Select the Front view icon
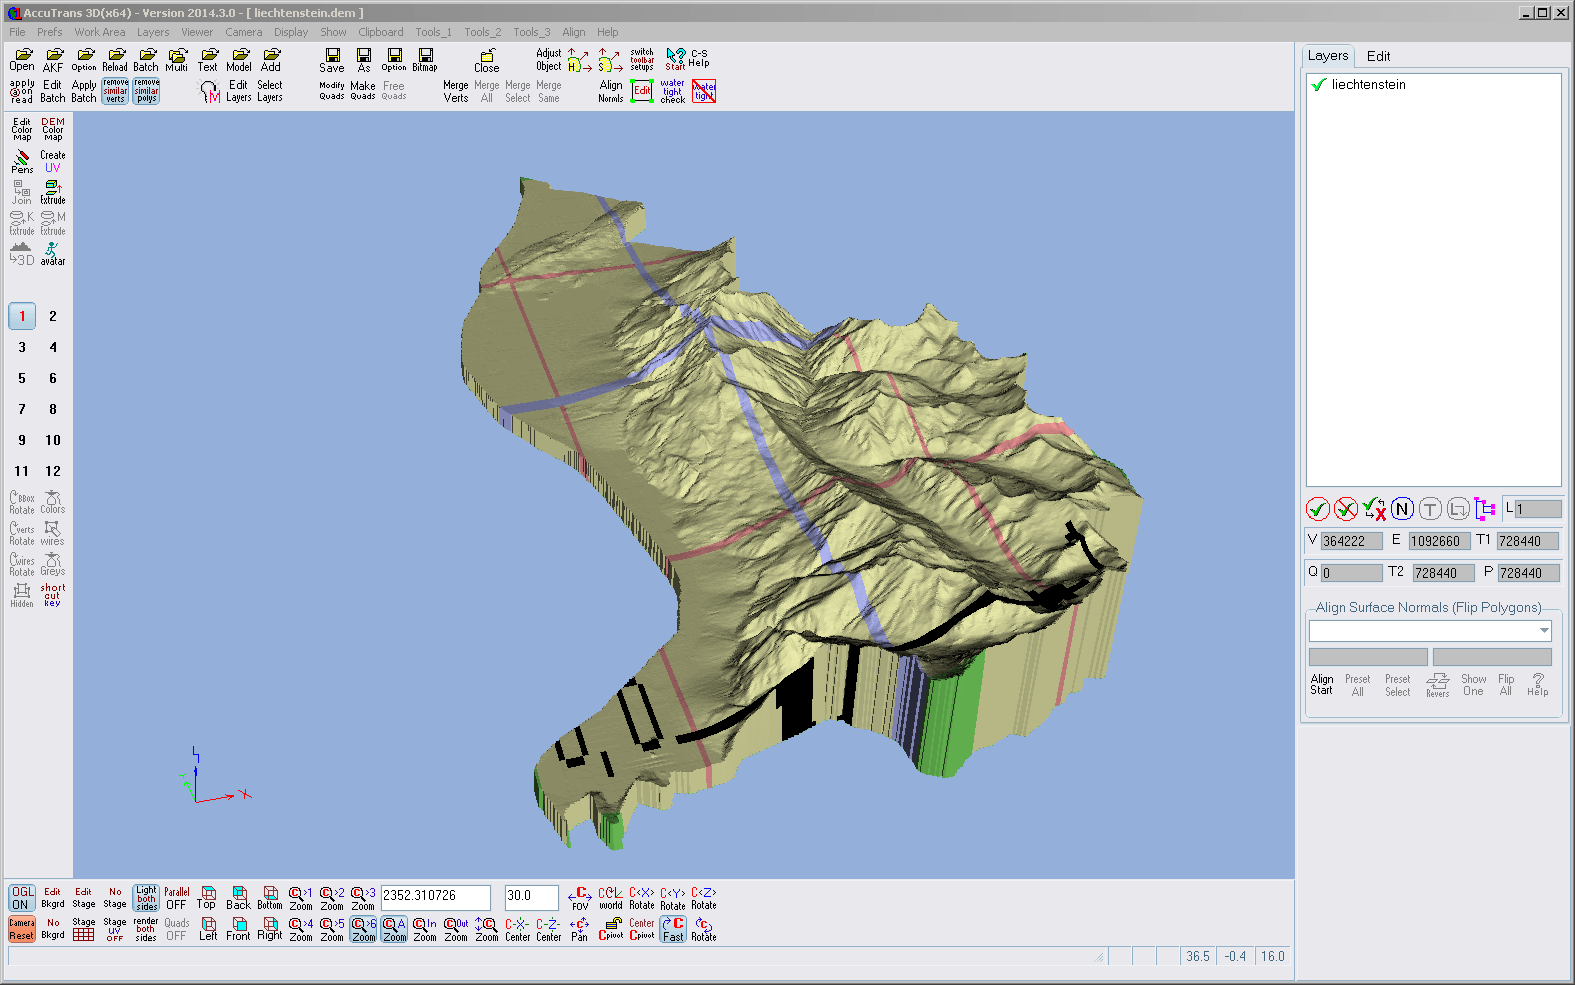1575x985 pixels. (238, 929)
